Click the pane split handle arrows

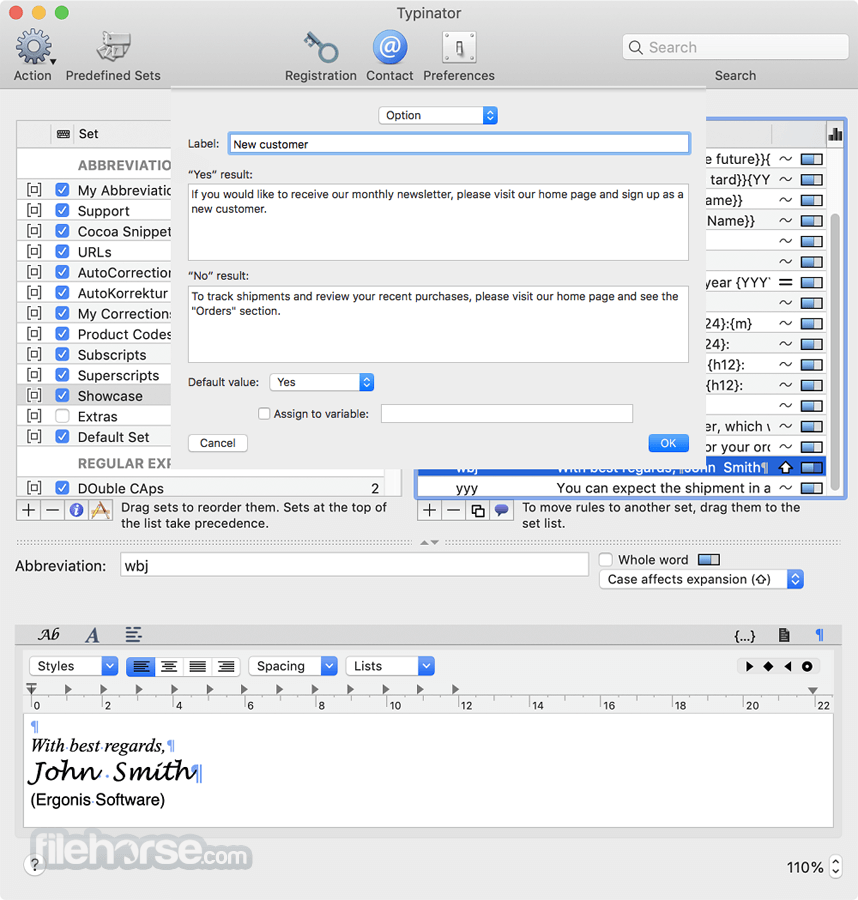click(429, 542)
